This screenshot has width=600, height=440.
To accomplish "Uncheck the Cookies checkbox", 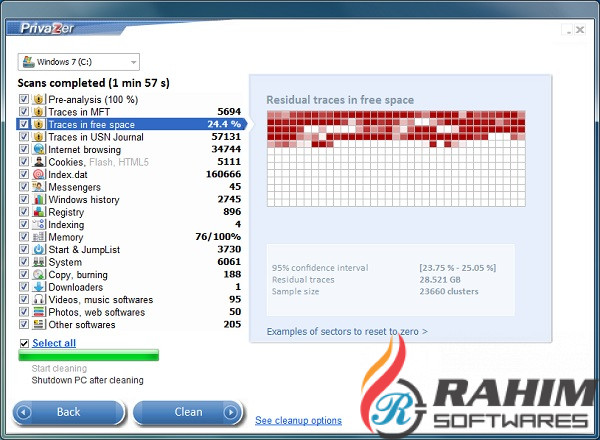I will (24, 162).
